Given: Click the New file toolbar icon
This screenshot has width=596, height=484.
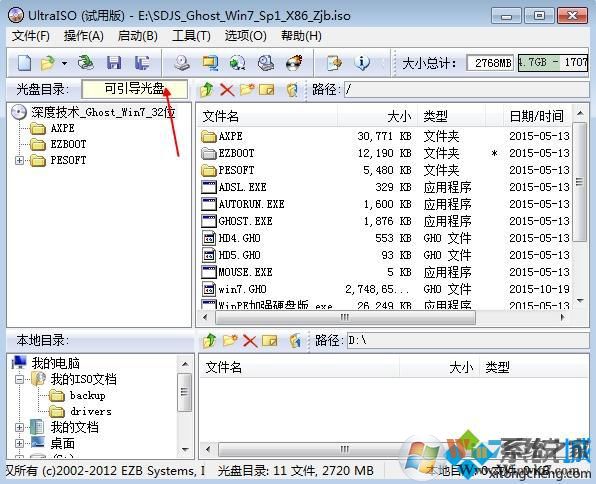Looking at the screenshot, I should click(x=24, y=63).
